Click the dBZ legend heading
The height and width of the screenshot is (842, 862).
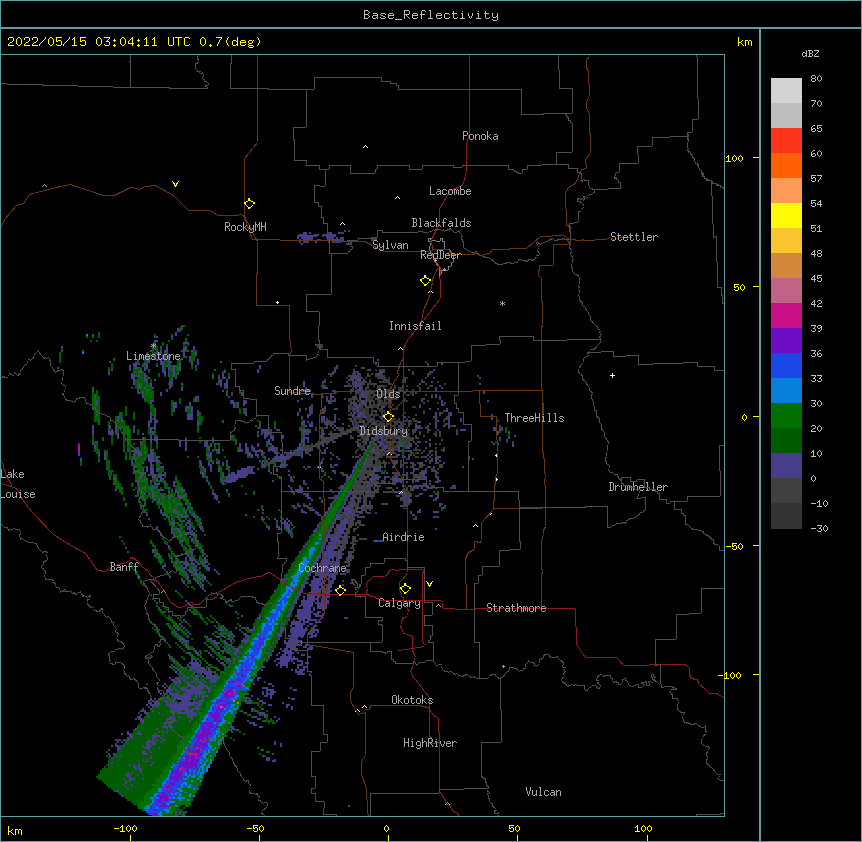tap(810, 53)
